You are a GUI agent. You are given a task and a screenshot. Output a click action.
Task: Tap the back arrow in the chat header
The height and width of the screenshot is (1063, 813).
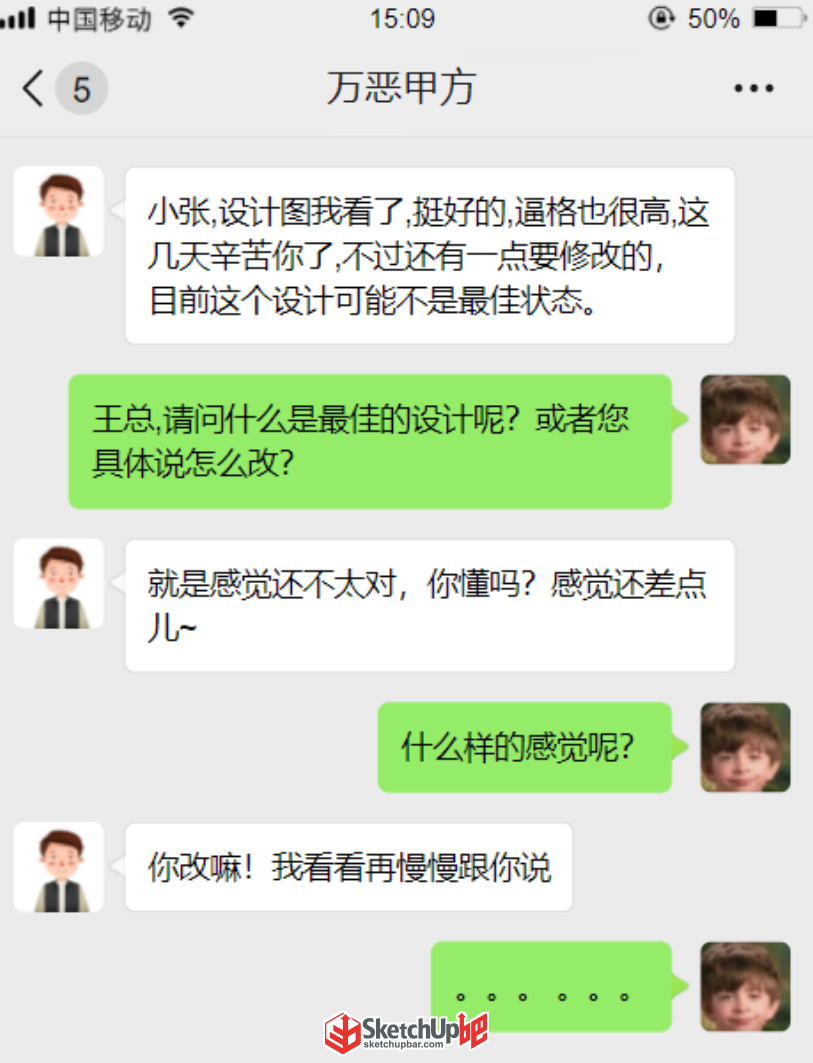[x=33, y=88]
